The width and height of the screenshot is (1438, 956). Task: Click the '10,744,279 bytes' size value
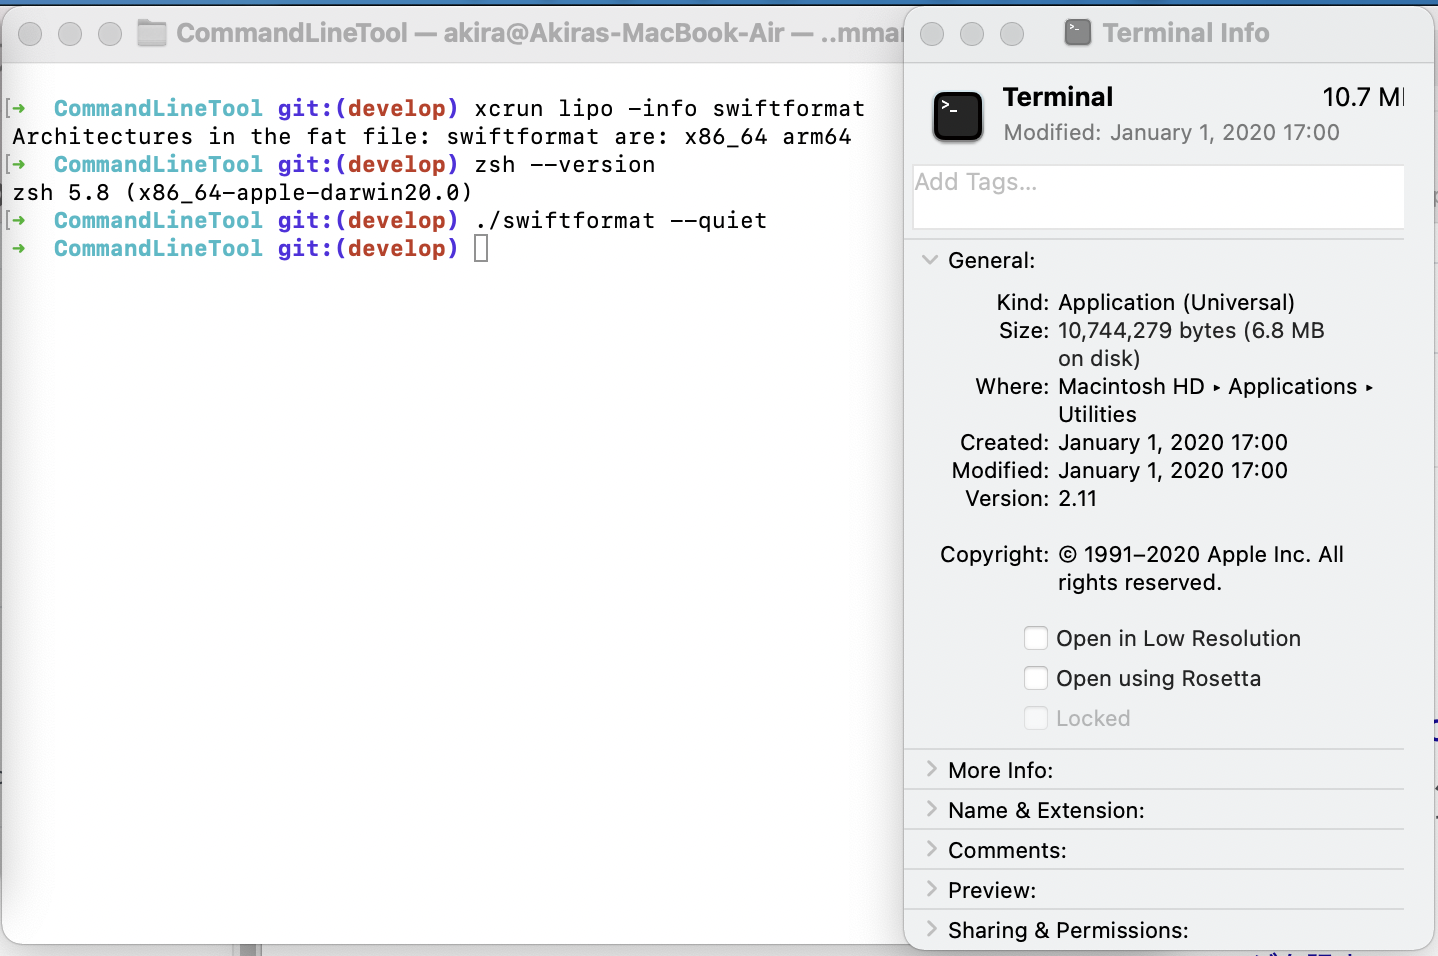[x=1147, y=330]
